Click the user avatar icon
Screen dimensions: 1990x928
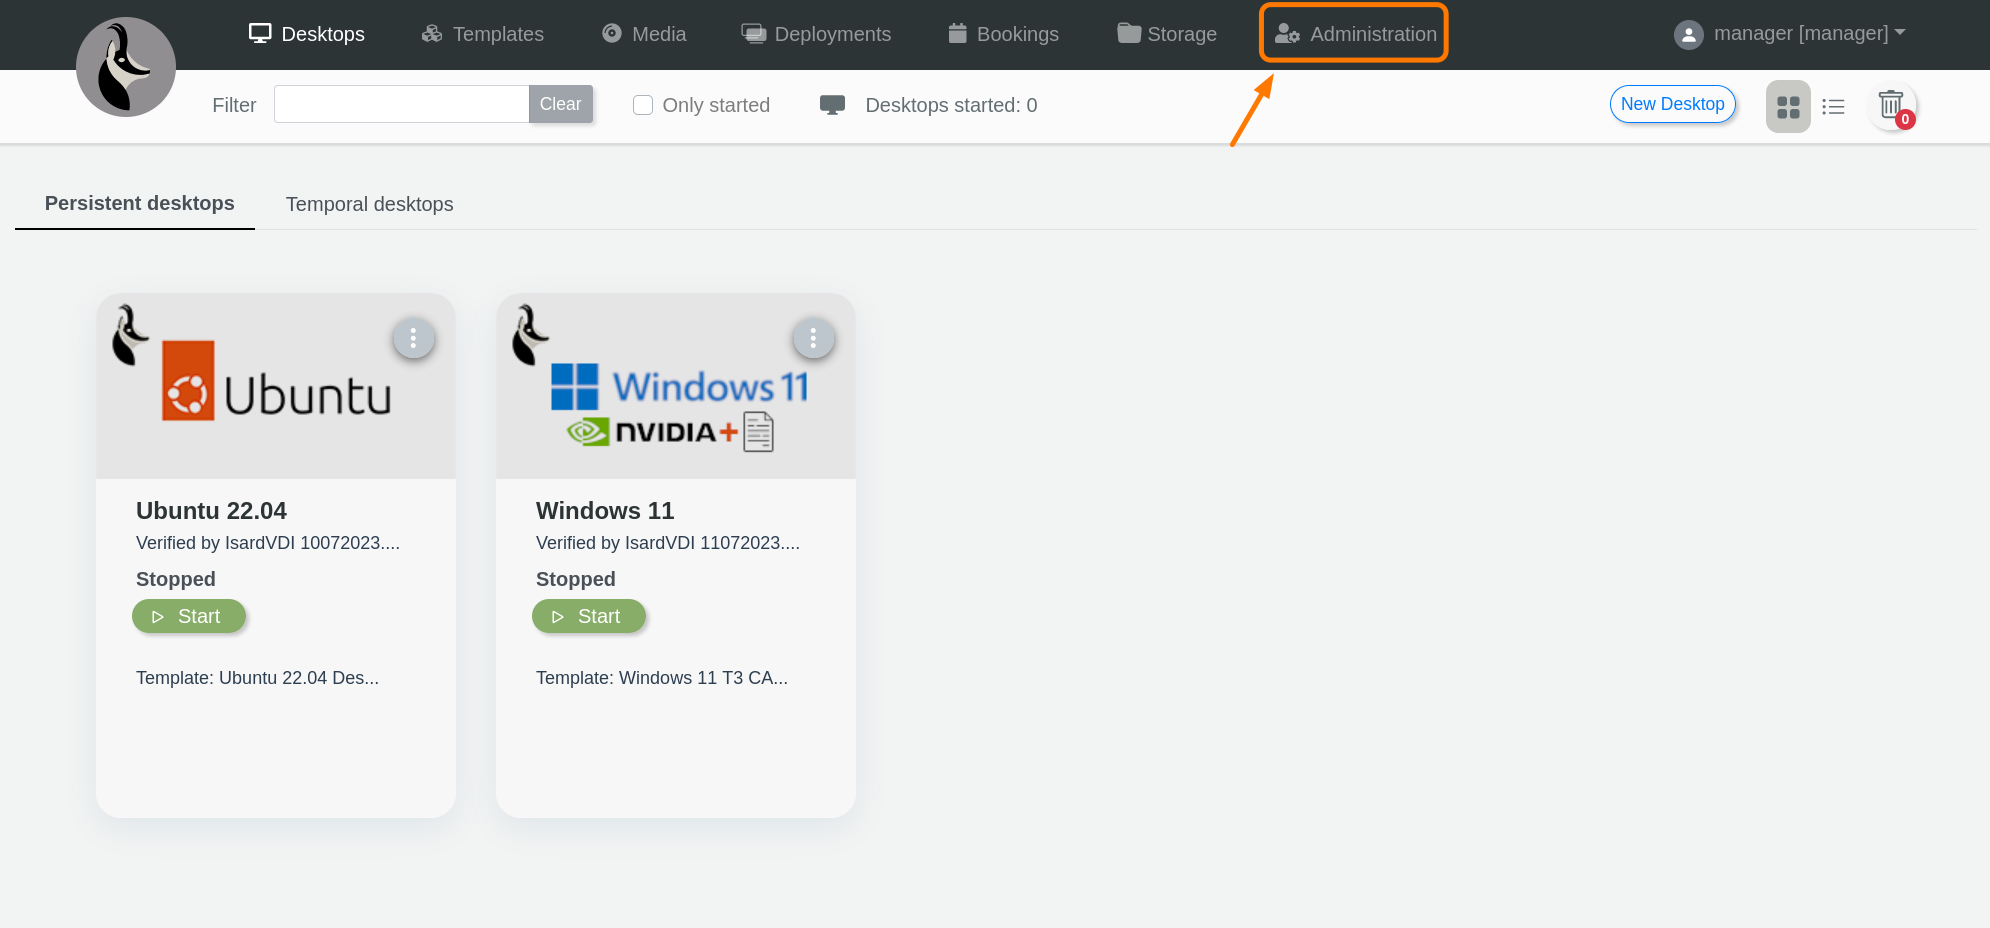[x=1688, y=35]
